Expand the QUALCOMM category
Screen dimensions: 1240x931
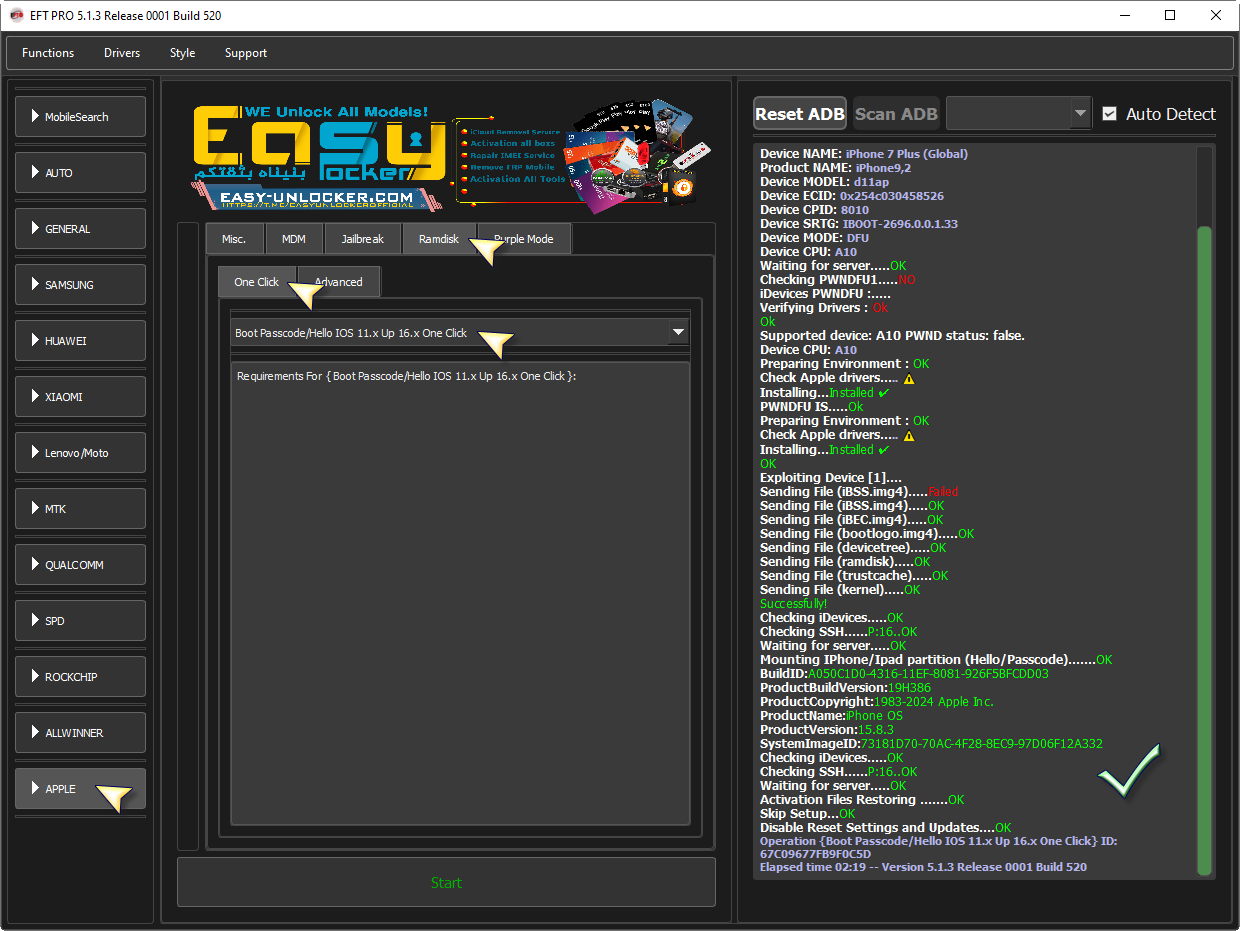pyautogui.click(x=81, y=565)
